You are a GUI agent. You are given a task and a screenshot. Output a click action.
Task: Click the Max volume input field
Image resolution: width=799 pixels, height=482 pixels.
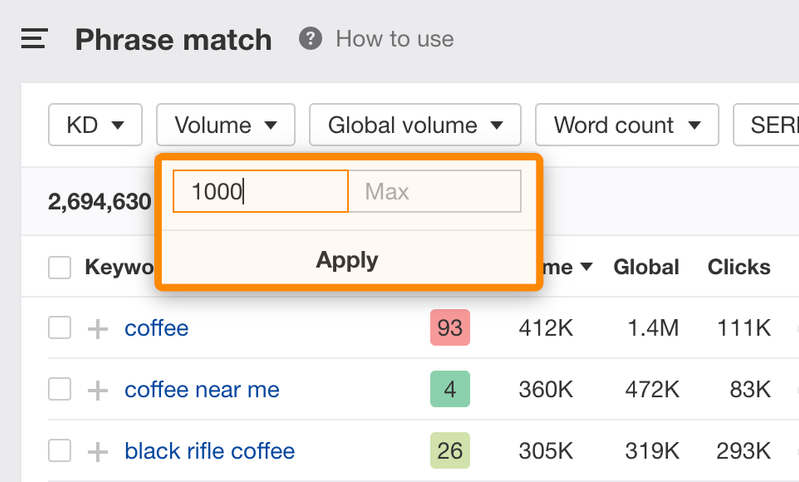(435, 191)
